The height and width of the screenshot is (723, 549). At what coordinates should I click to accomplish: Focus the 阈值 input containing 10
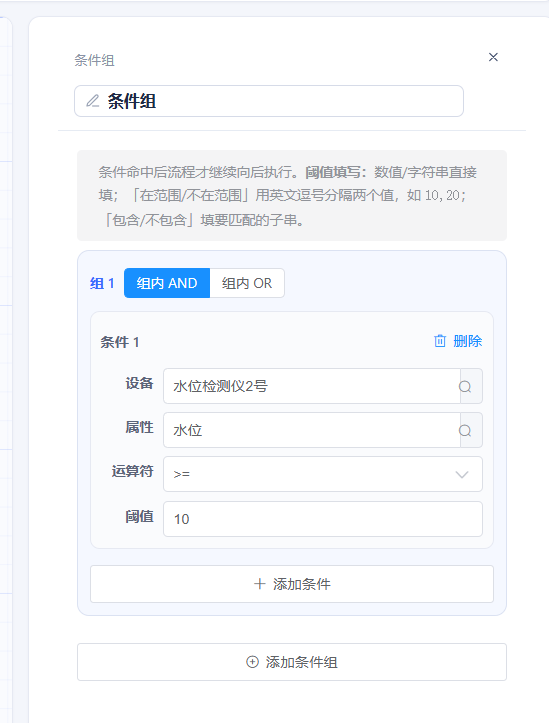coord(323,519)
